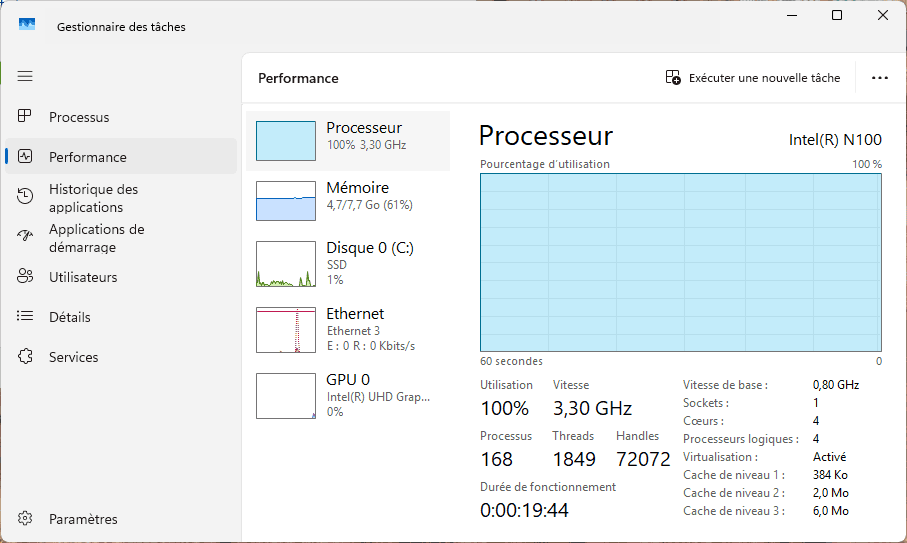
Task: Click the 100% Utilisation value
Action: tap(504, 408)
